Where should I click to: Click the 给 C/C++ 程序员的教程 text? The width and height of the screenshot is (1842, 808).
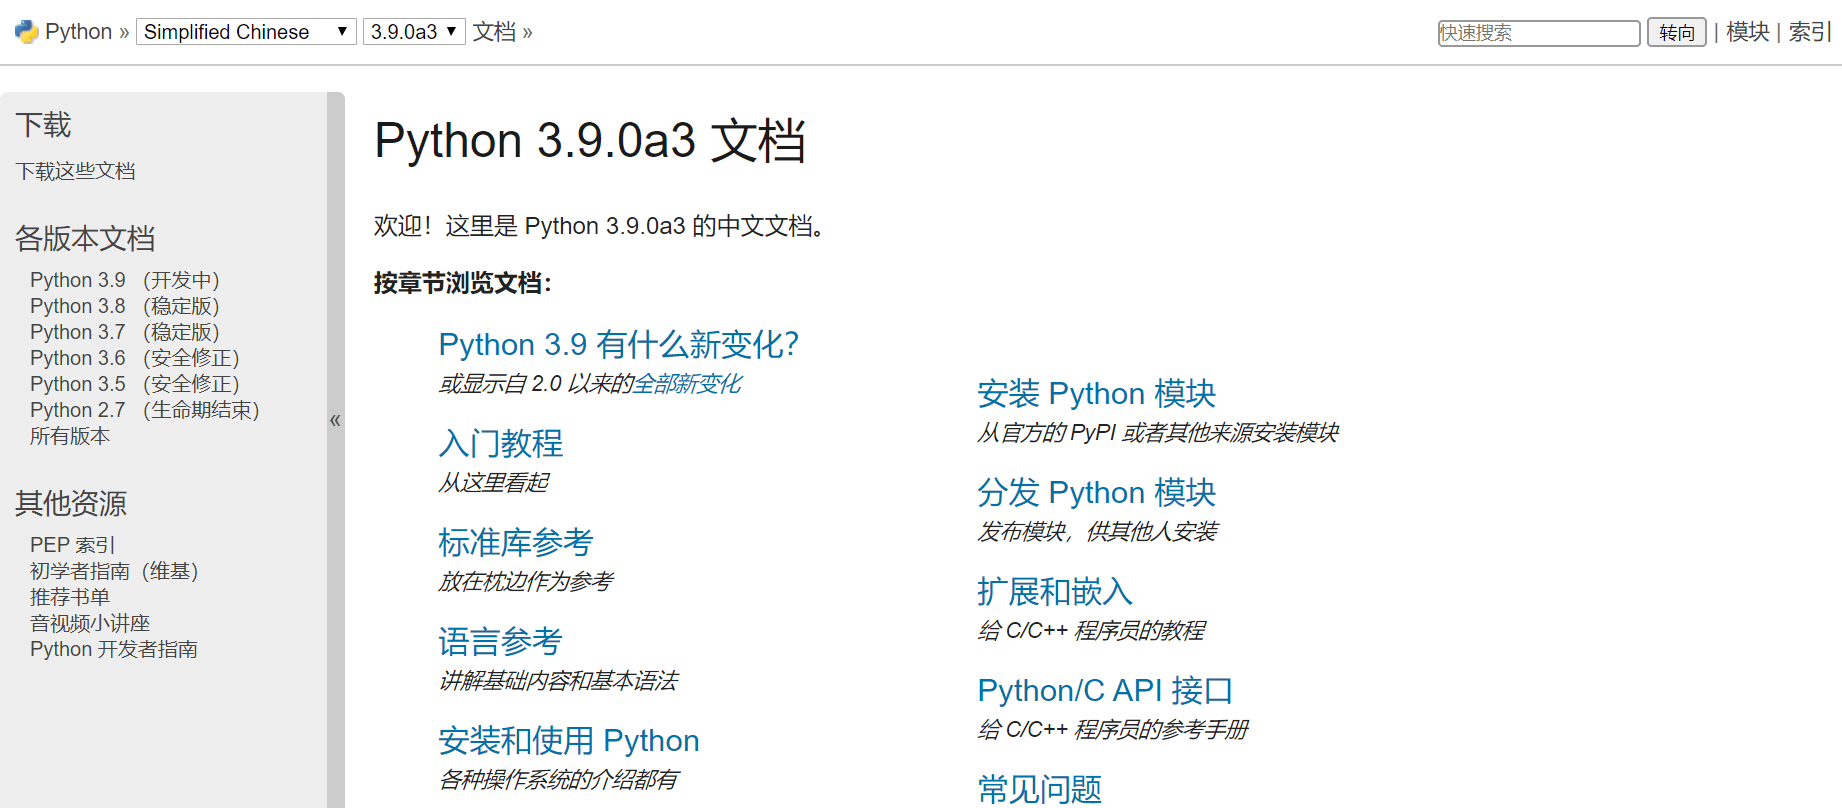1091,631
